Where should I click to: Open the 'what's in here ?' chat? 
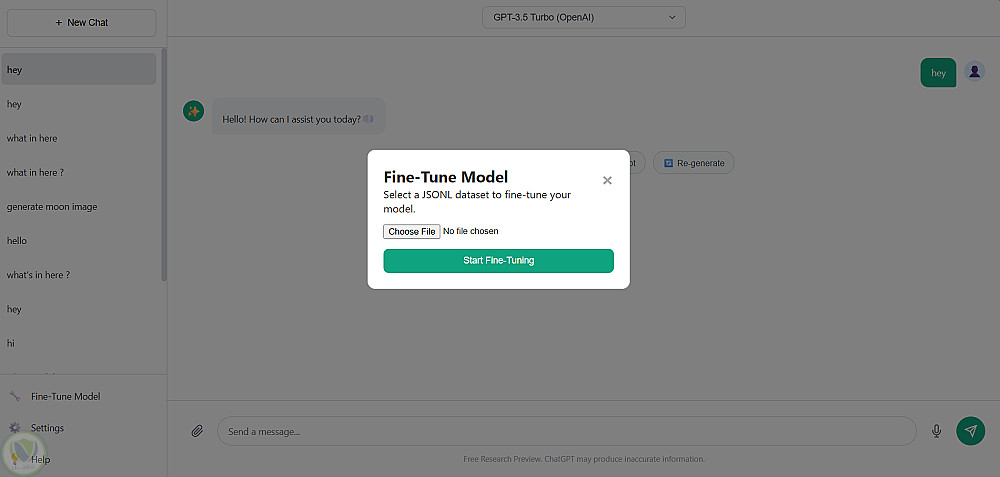[x=38, y=275]
